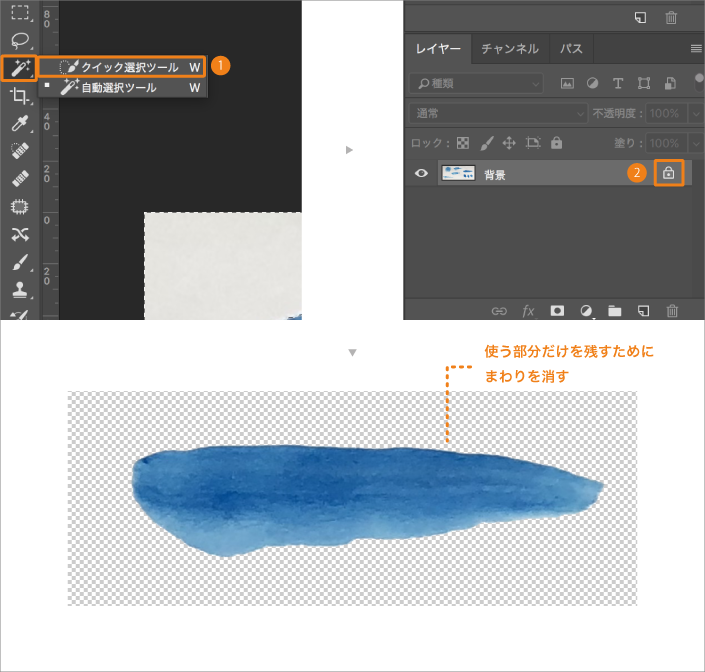Expand the 不透明度 opacity slider arrow

[x=696, y=113]
